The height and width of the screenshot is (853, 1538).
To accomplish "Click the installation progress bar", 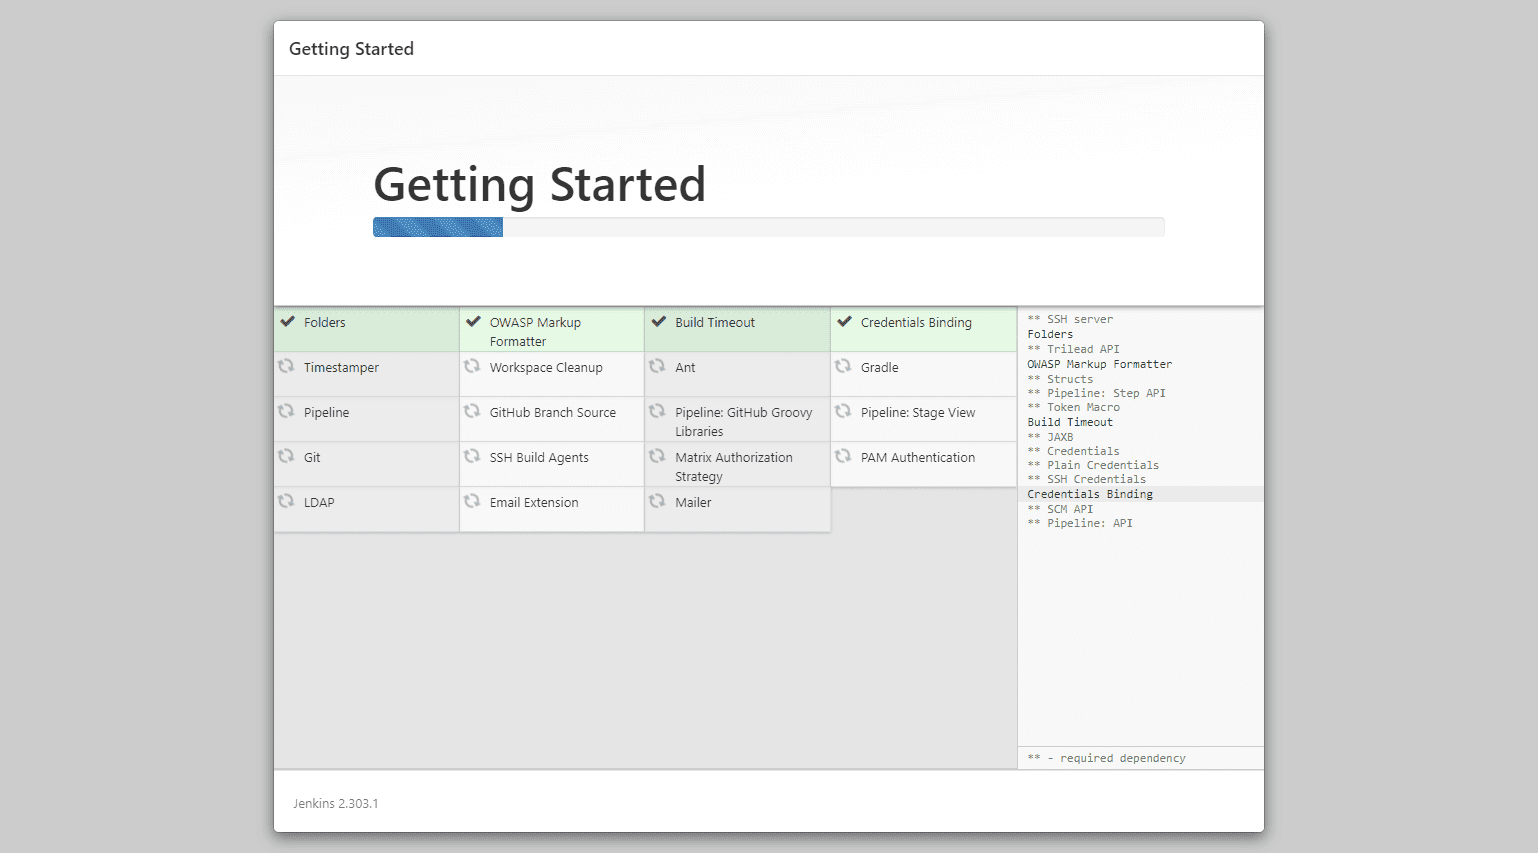I will pyautogui.click(x=768, y=227).
